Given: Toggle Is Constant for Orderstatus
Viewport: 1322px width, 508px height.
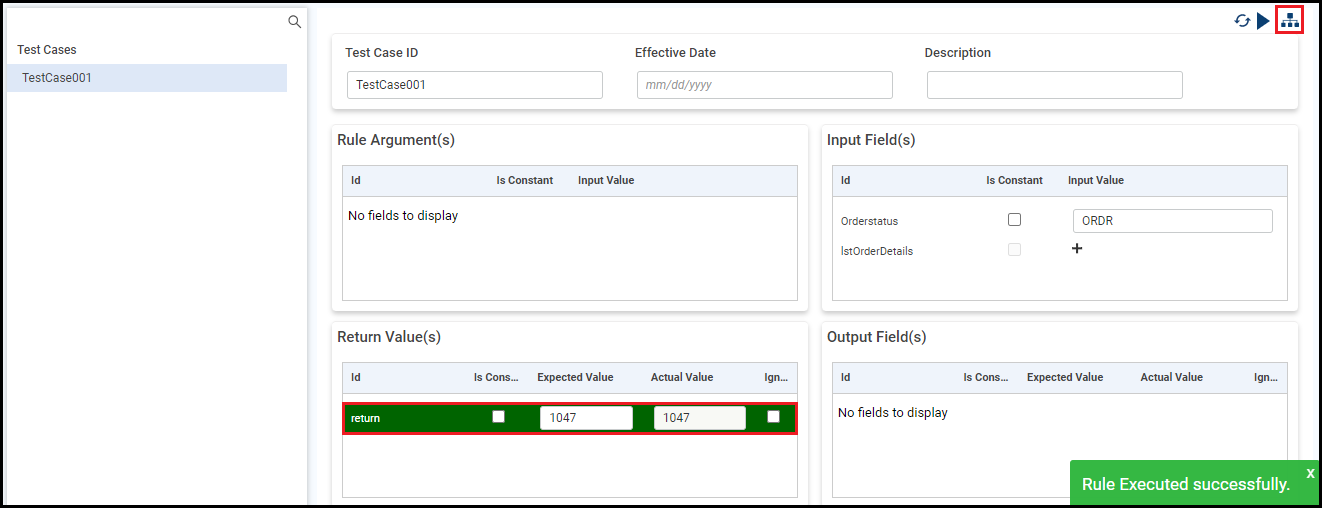Looking at the screenshot, I should (1014, 220).
